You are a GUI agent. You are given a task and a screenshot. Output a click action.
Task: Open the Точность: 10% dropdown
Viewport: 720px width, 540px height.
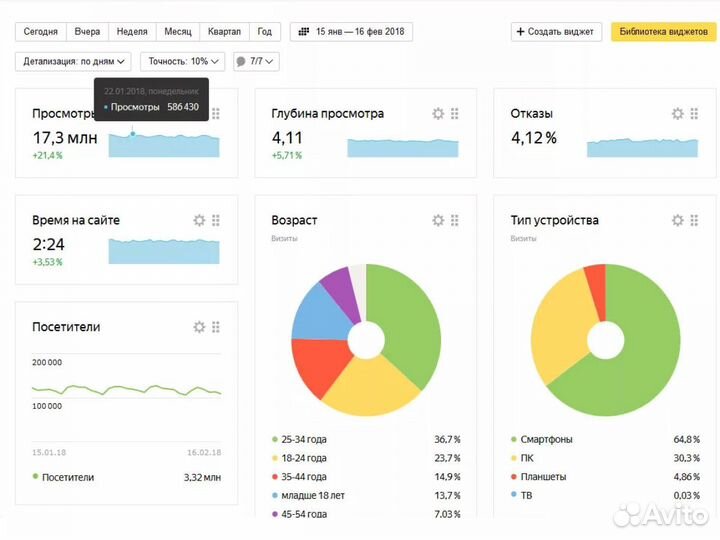point(183,62)
